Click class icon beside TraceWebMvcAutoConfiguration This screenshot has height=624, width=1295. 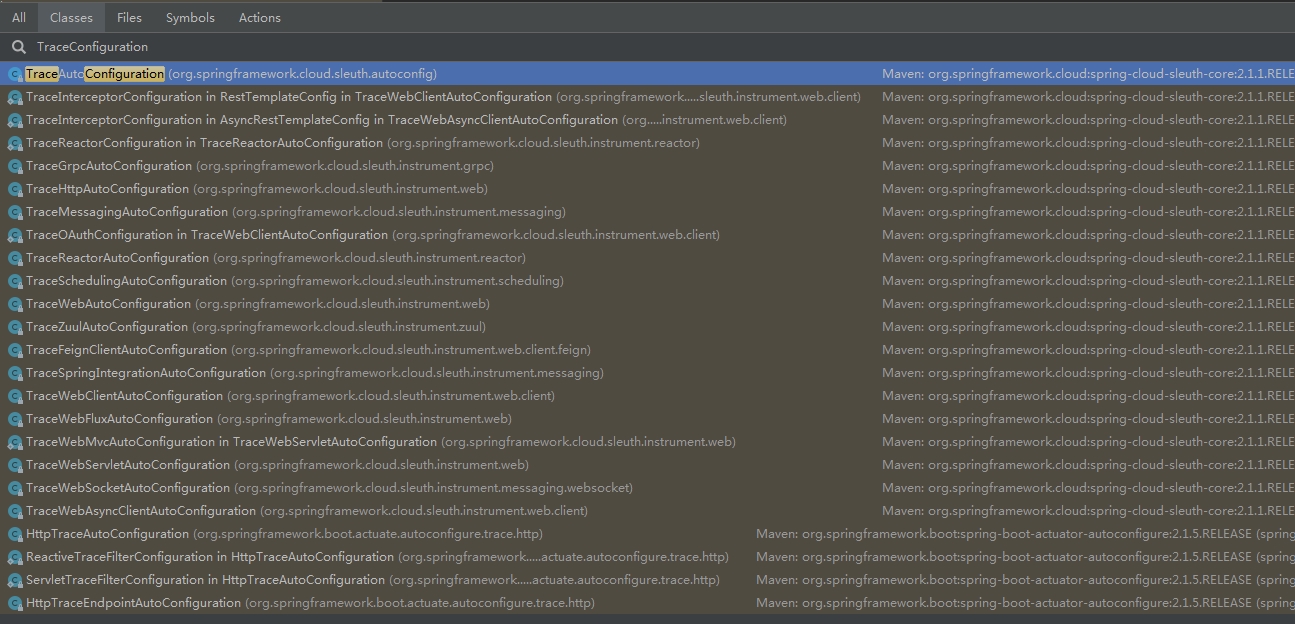pyautogui.click(x=15, y=442)
